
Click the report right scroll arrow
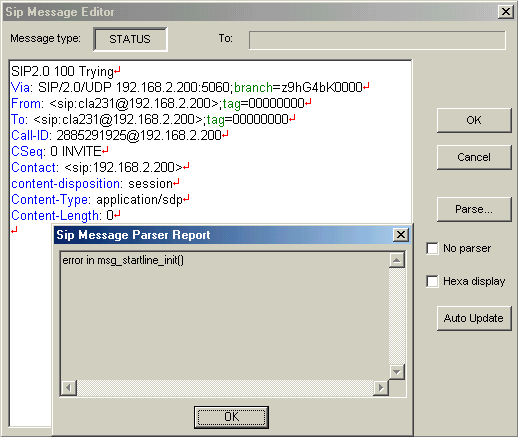click(x=381, y=388)
